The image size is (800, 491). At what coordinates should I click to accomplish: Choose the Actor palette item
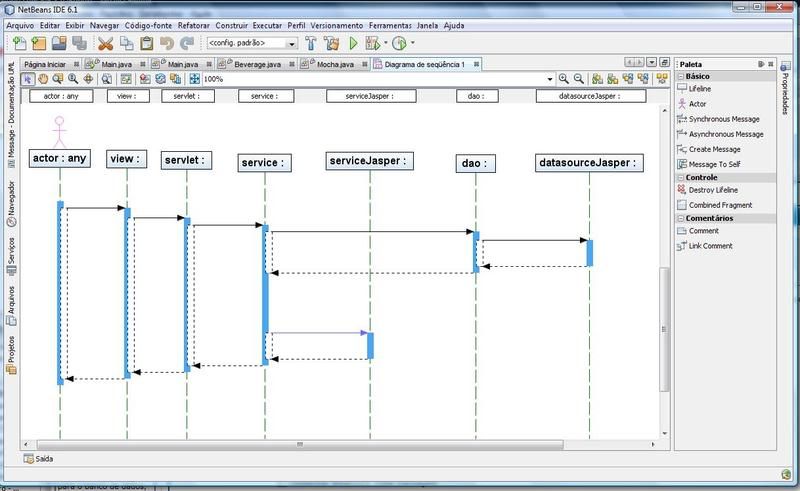click(x=696, y=104)
